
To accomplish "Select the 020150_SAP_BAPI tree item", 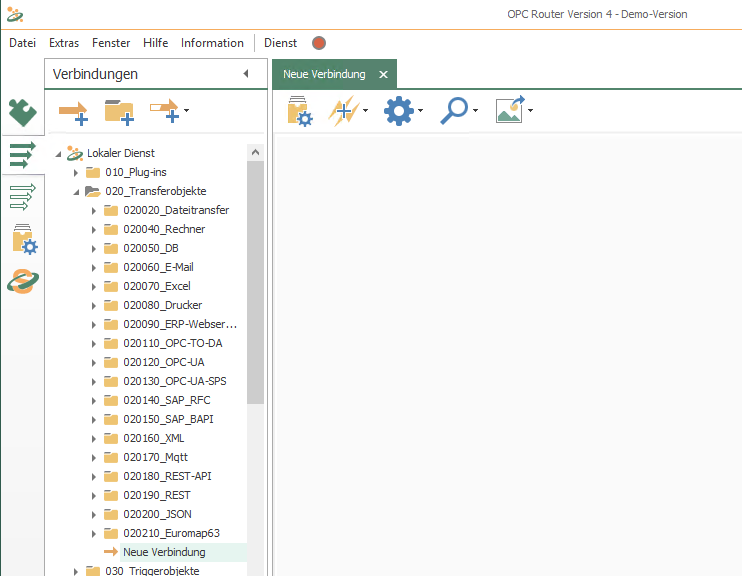I will pos(168,419).
